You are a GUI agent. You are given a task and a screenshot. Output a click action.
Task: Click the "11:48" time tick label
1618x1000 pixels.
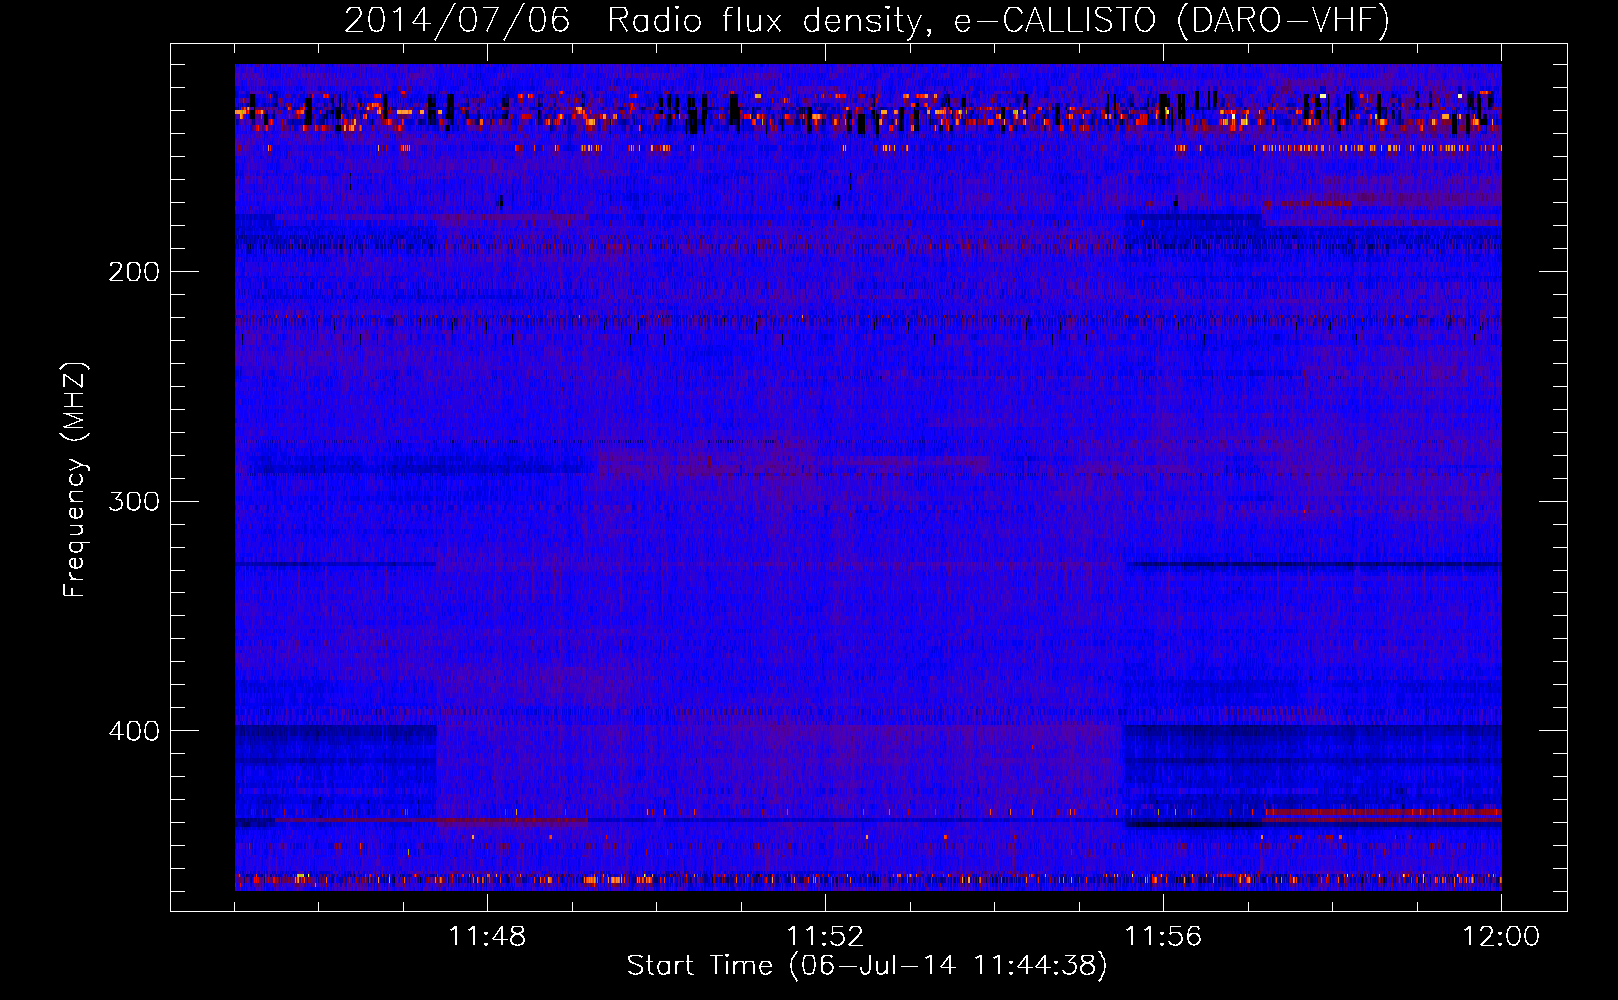pos(487,937)
